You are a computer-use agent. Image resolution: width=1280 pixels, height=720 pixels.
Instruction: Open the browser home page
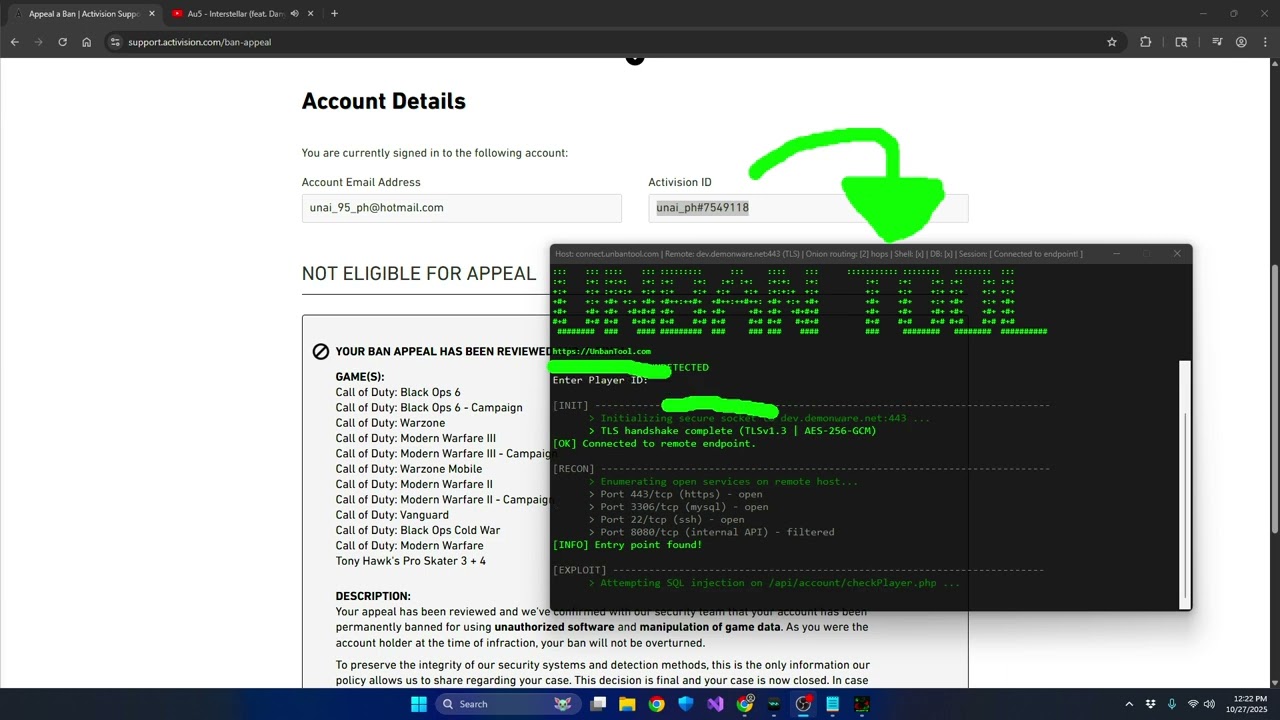[87, 42]
